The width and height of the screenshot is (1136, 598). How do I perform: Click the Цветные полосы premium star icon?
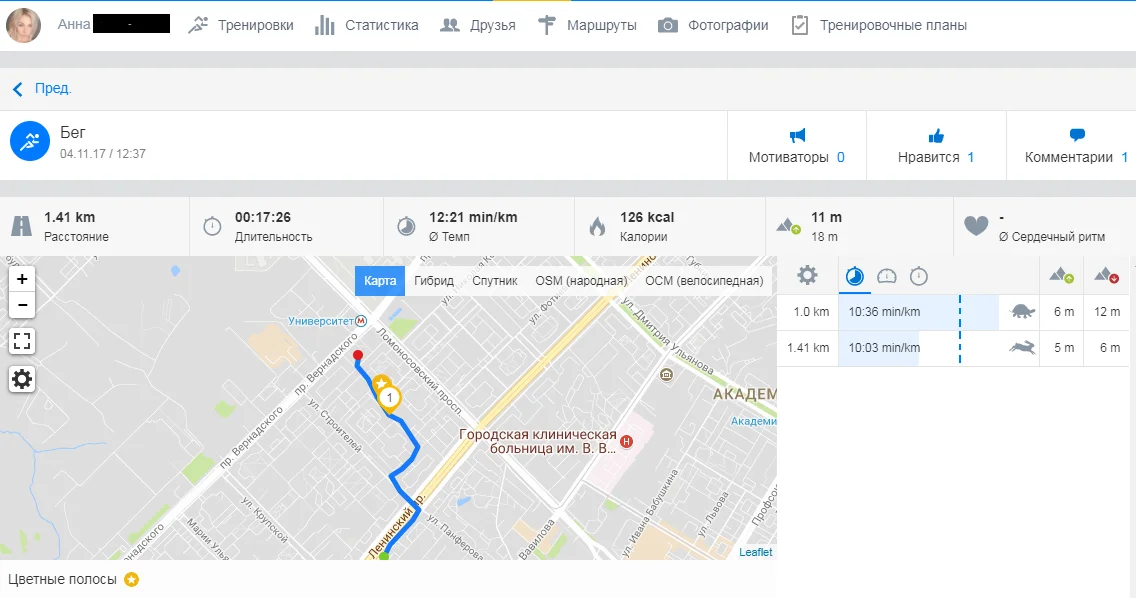(131, 579)
